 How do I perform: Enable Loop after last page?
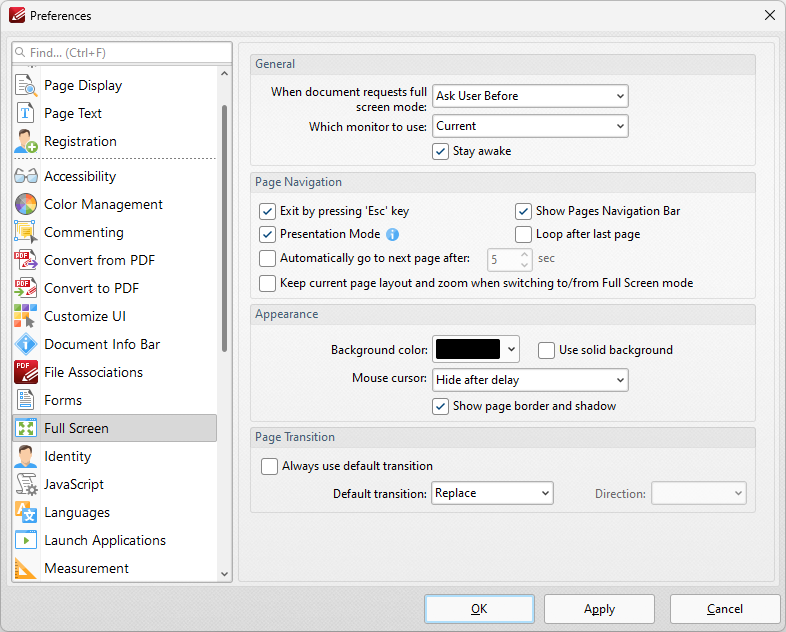click(523, 234)
